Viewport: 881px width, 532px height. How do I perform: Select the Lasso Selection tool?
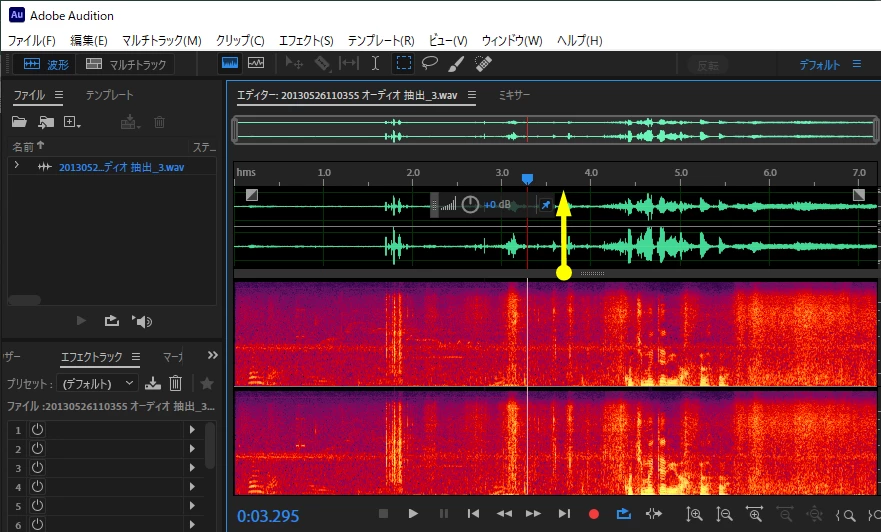click(x=430, y=63)
